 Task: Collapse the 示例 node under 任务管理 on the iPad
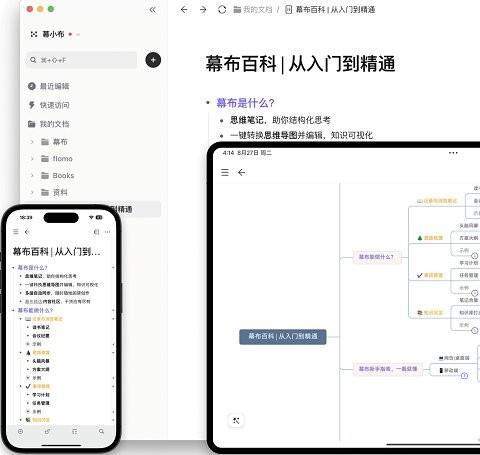pyautogui.click(x=475, y=293)
